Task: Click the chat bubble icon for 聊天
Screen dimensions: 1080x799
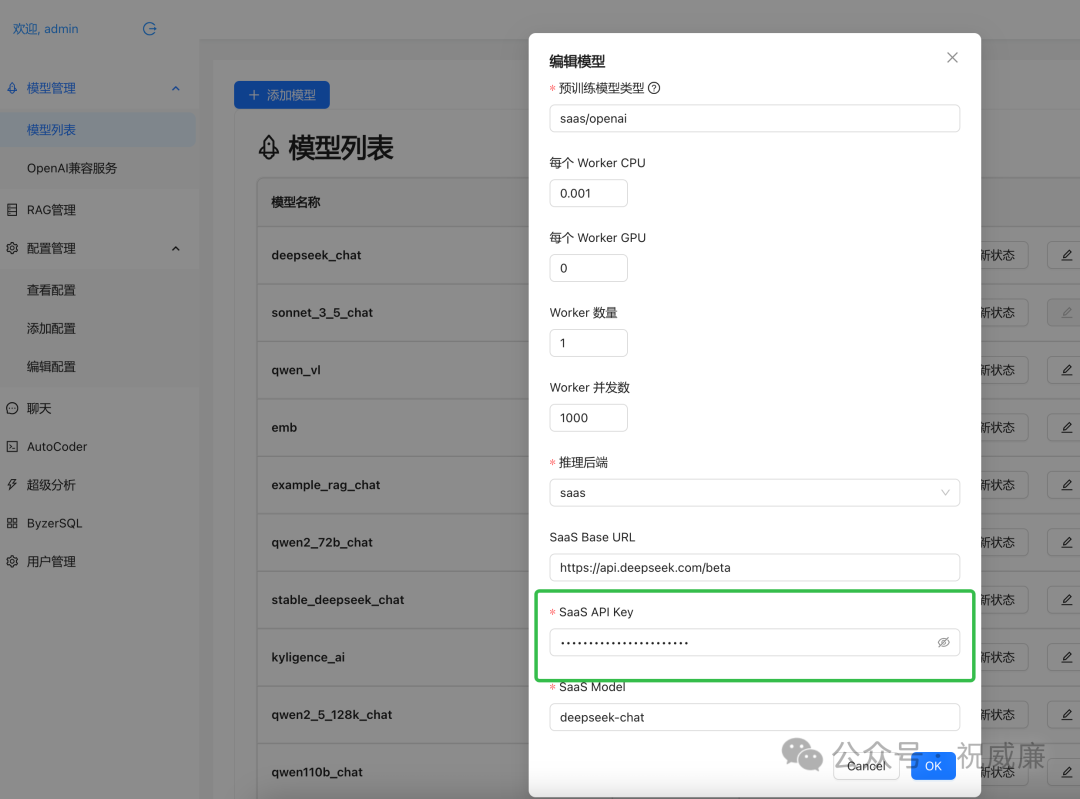Action: pyautogui.click(x=12, y=408)
